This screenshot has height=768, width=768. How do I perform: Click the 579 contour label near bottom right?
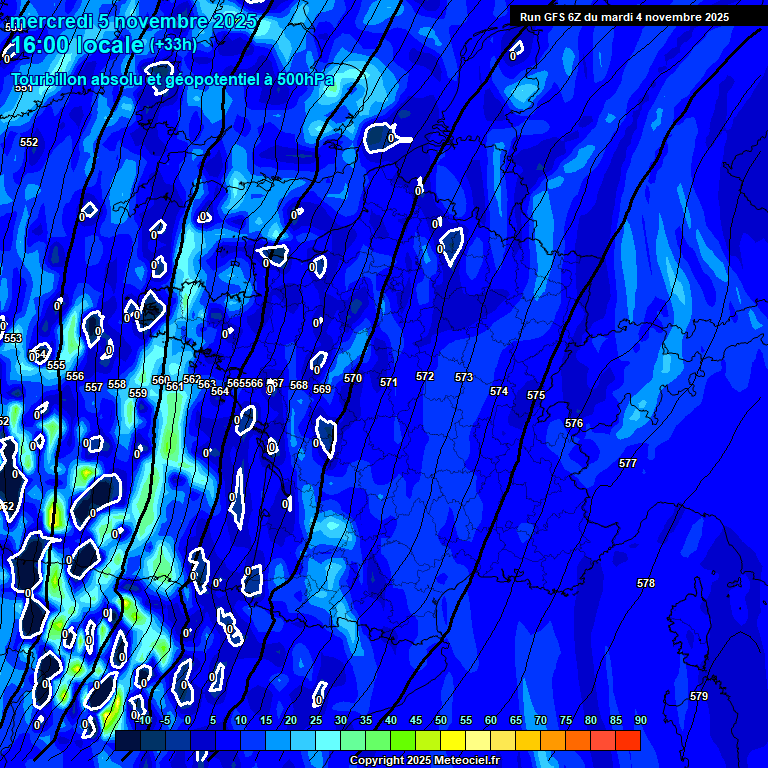tap(699, 696)
